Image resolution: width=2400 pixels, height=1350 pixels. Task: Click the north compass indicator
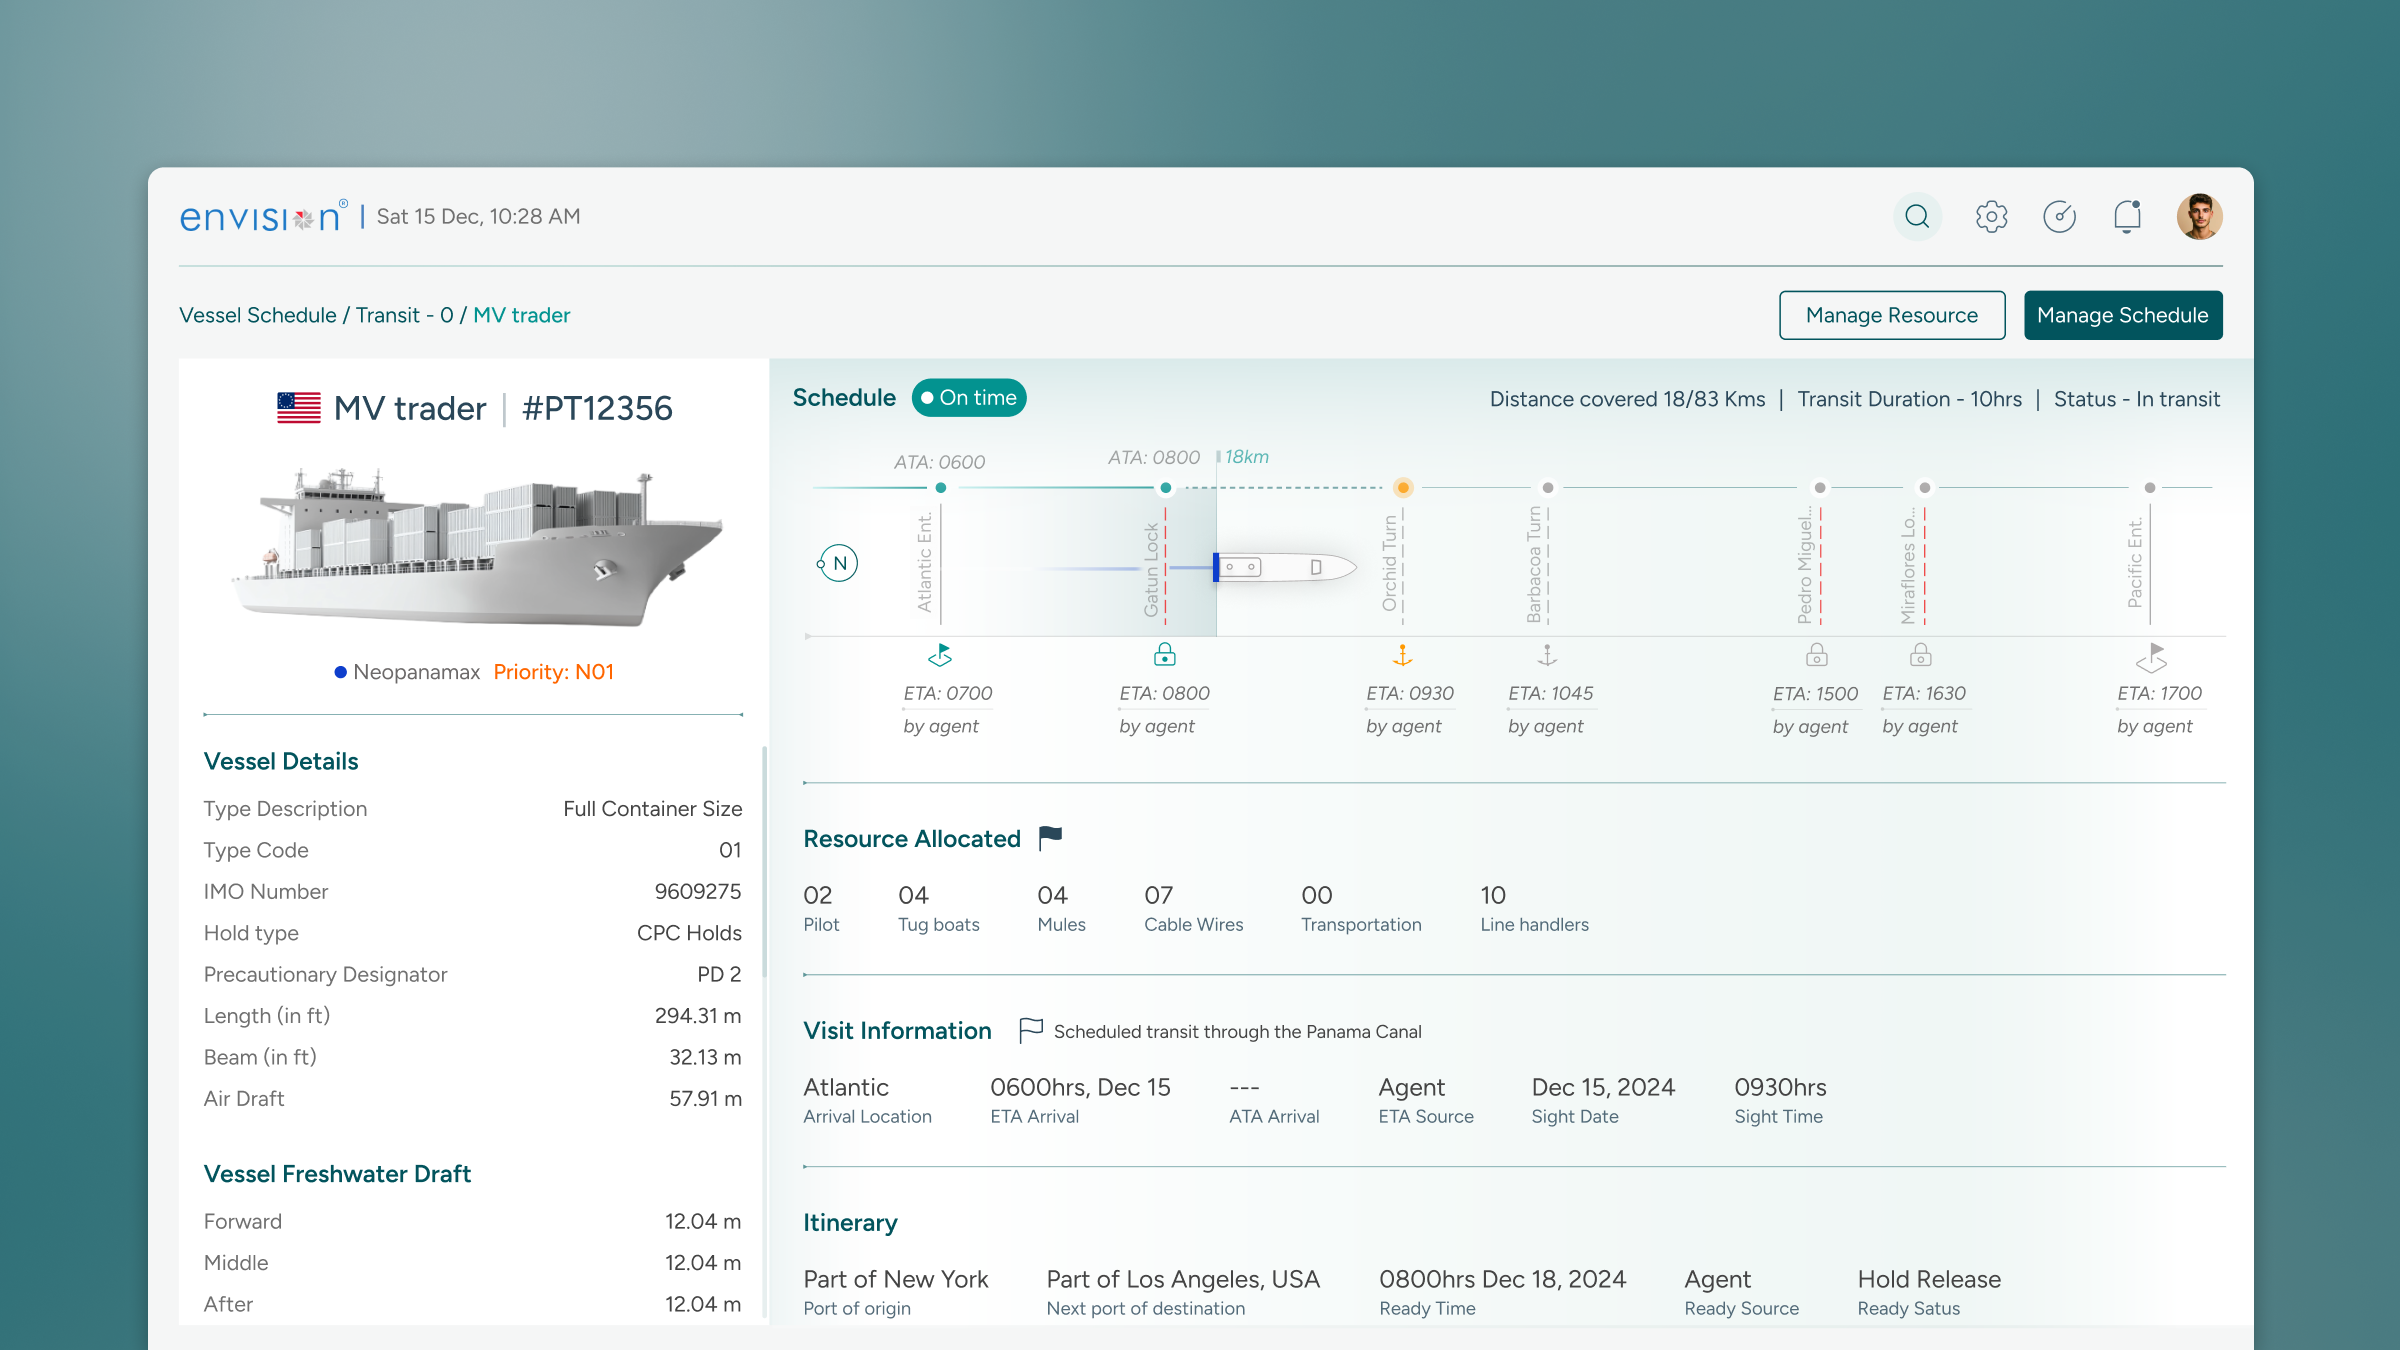coord(838,564)
